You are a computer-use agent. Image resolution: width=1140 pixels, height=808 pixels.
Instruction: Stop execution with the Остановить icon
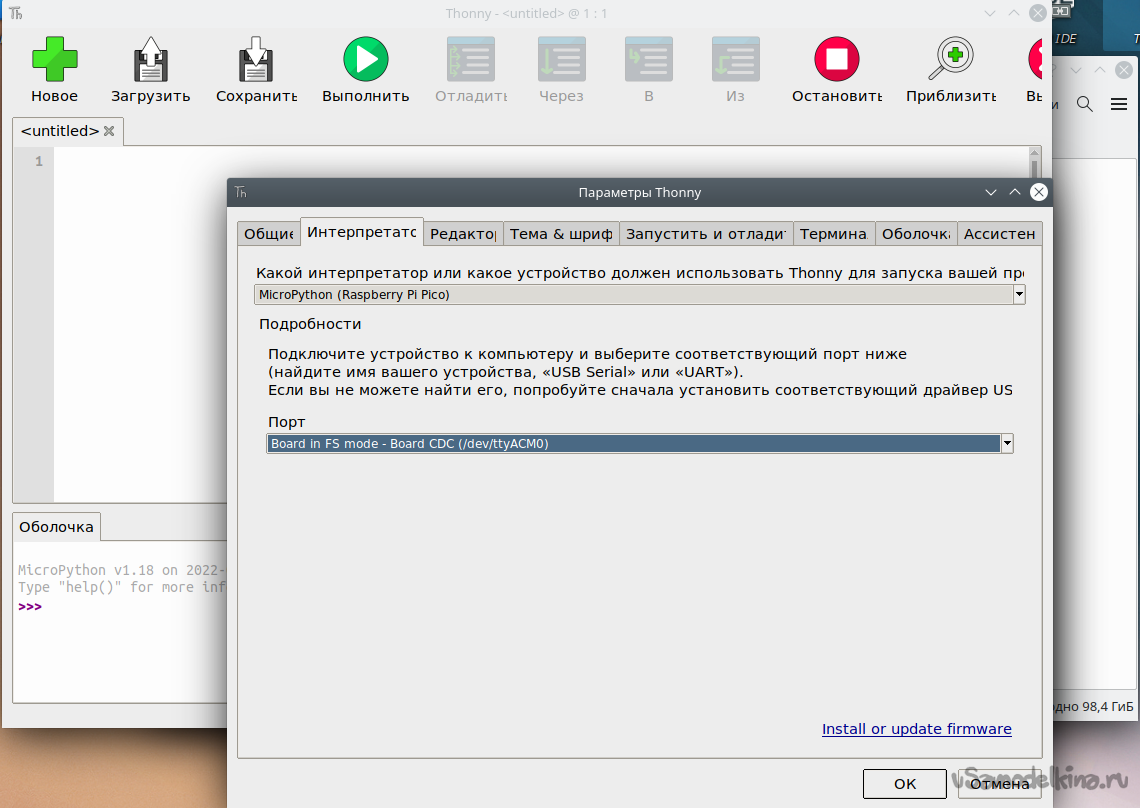coord(837,59)
